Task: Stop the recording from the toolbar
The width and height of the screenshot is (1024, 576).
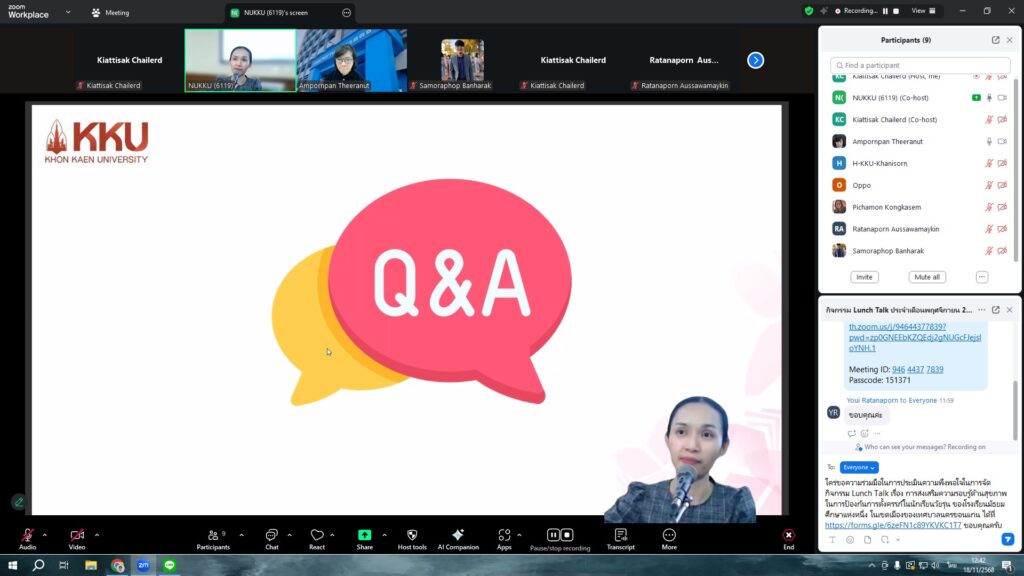Action: click(567, 535)
